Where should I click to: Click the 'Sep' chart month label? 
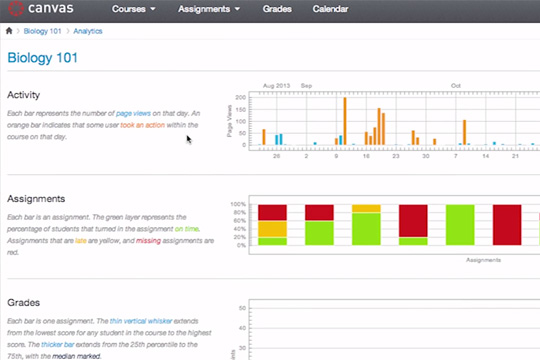click(306, 85)
